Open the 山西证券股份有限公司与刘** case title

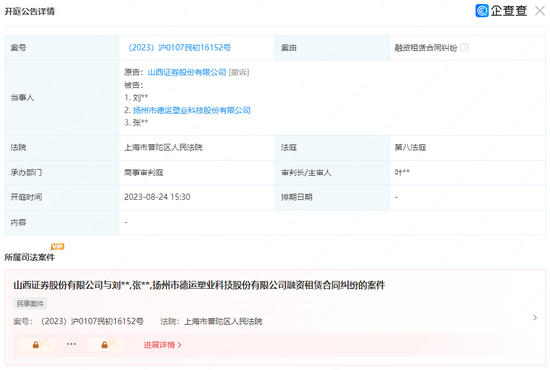pos(199,285)
